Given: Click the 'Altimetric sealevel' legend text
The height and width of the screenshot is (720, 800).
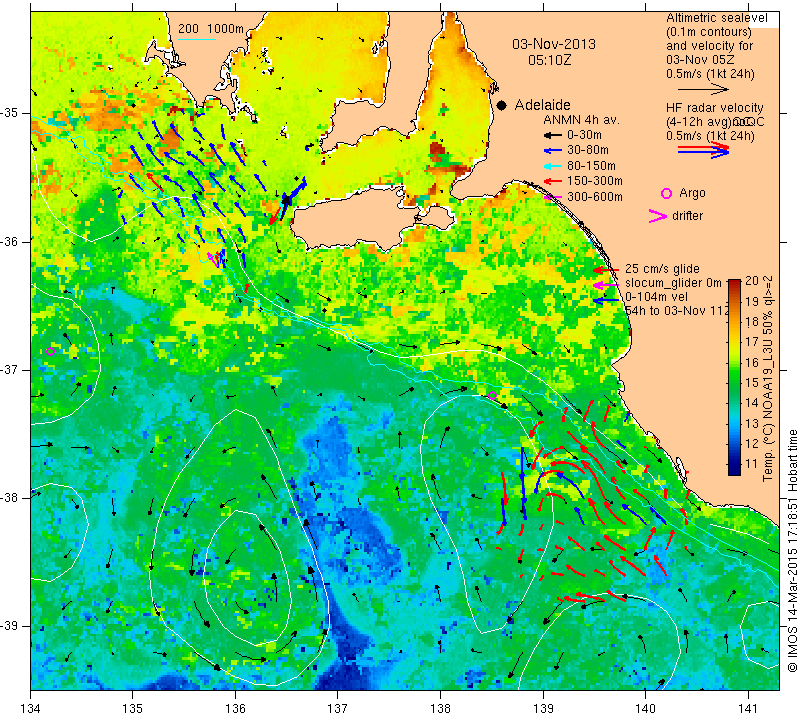Looking at the screenshot, I should (x=716, y=18).
